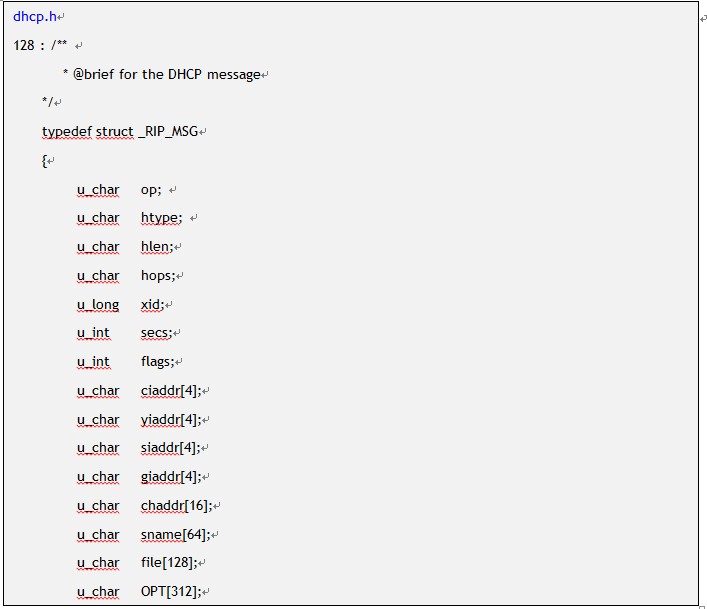Select the '@brief for the DHCP message' comment
The image size is (707, 609).
[x=166, y=74]
